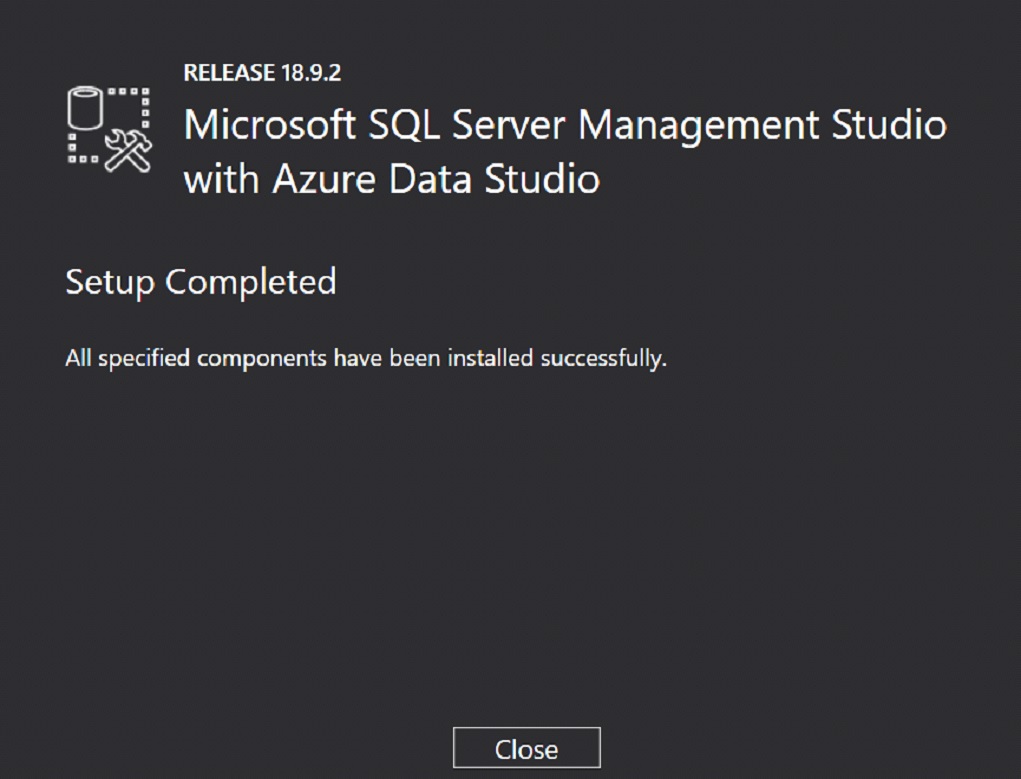The width and height of the screenshot is (1021, 779).
Task: Click the word 'RELEASE' above the title
Action: tap(229, 73)
